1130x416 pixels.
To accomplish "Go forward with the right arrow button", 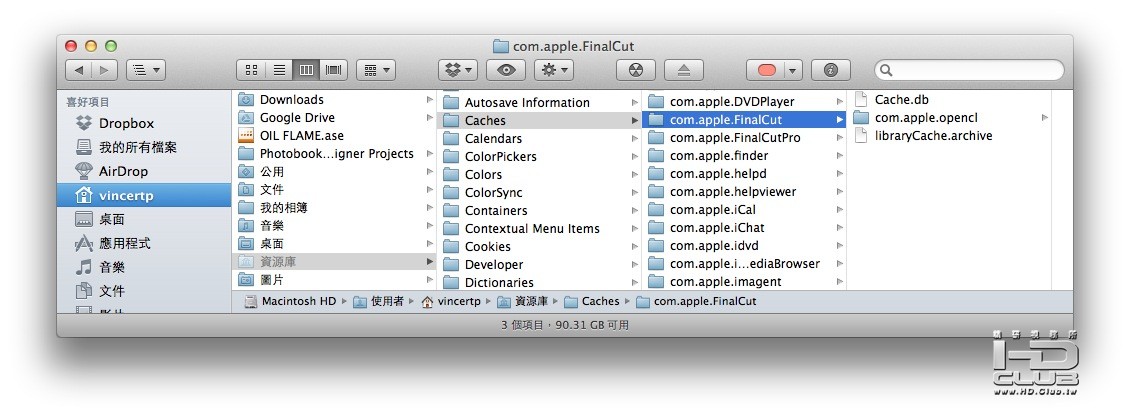I will point(104,70).
